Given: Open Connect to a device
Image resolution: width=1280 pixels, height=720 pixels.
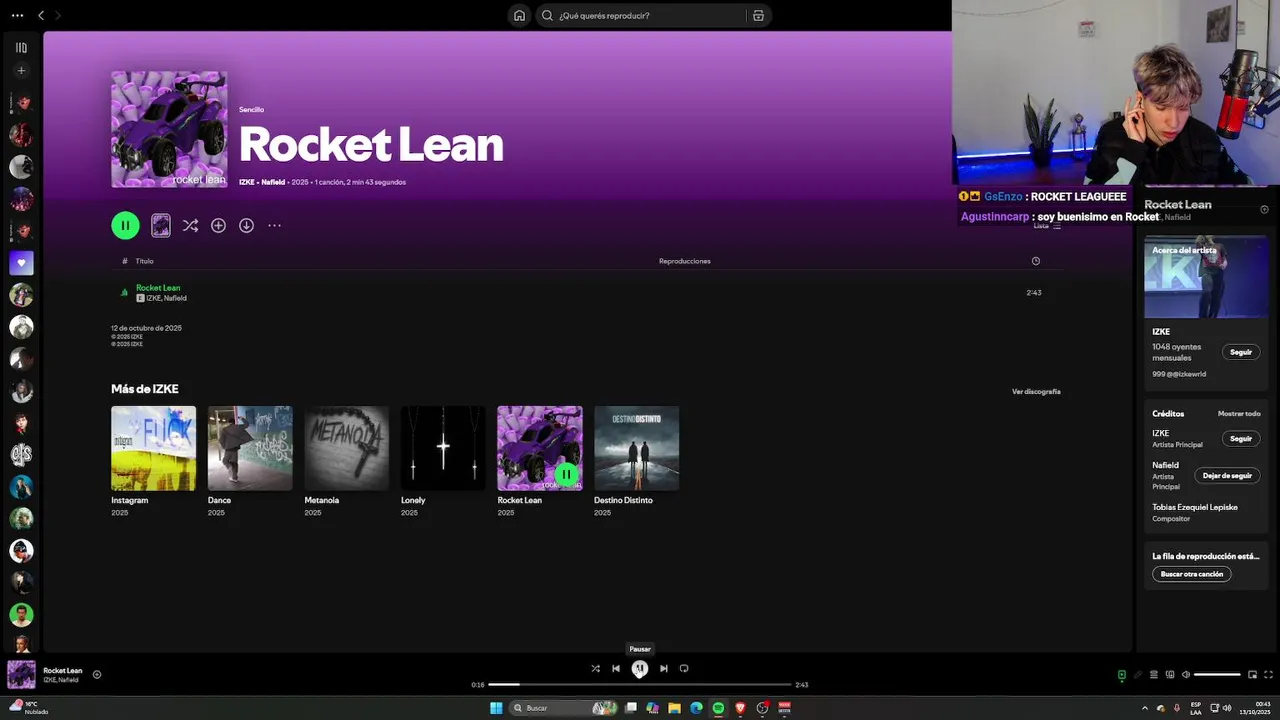Looking at the screenshot, I should tap(1170, 675).
